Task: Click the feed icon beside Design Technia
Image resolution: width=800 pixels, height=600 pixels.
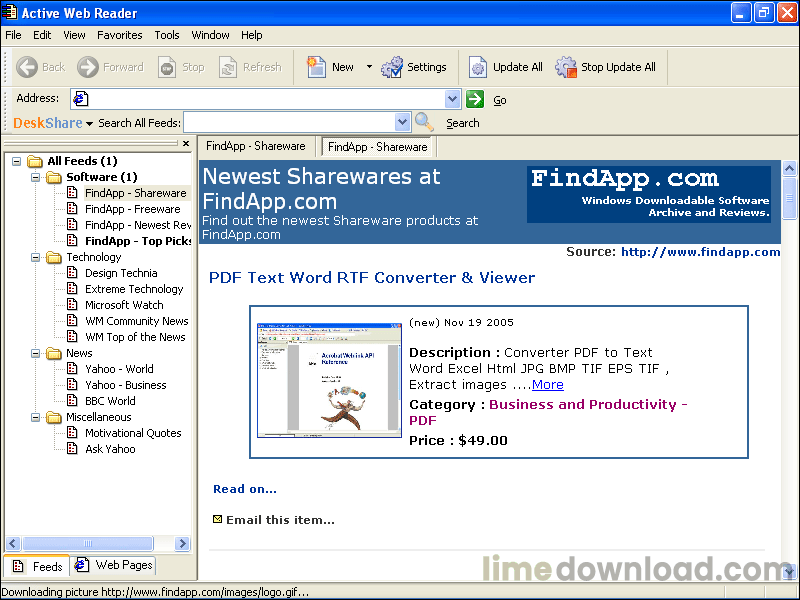Action: 72,273
